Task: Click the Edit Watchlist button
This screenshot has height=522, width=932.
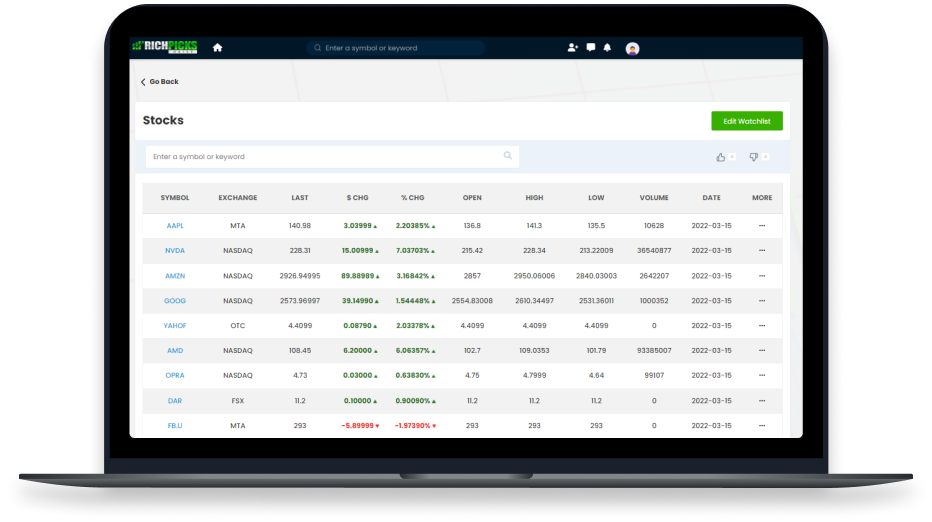Action: point(747,121)
